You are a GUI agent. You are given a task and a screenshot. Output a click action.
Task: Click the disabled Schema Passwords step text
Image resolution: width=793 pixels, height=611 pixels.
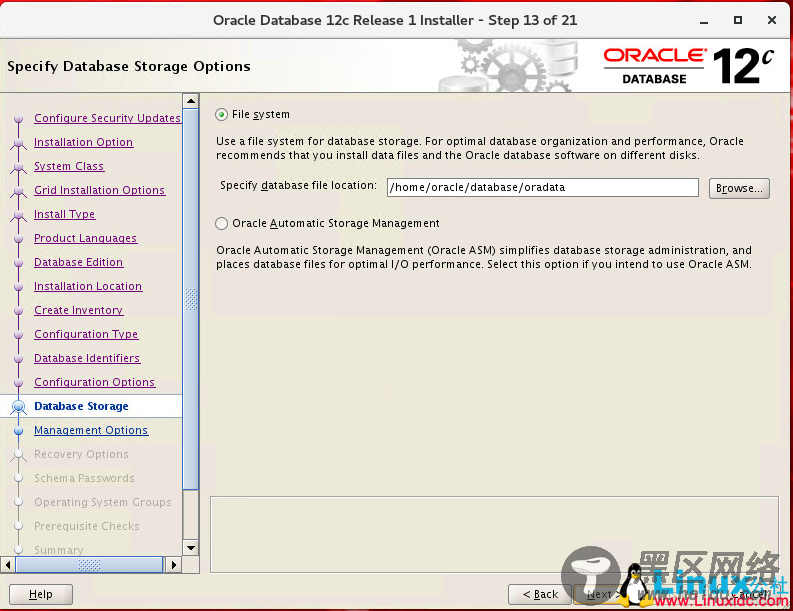(x=84, y=478)
